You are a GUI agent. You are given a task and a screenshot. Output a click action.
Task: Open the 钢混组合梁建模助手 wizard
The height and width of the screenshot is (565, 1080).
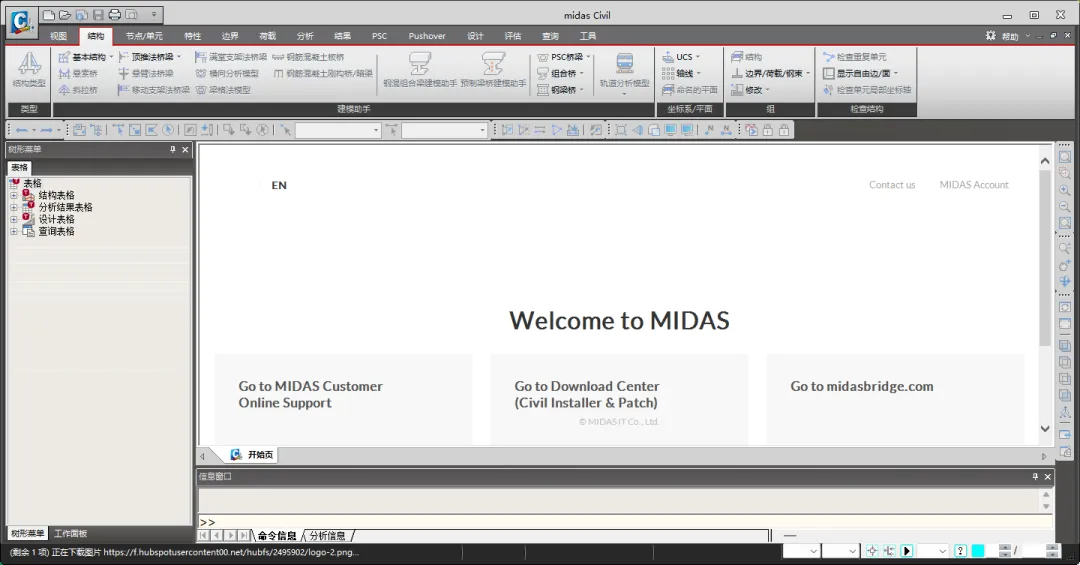pos(420,70)
